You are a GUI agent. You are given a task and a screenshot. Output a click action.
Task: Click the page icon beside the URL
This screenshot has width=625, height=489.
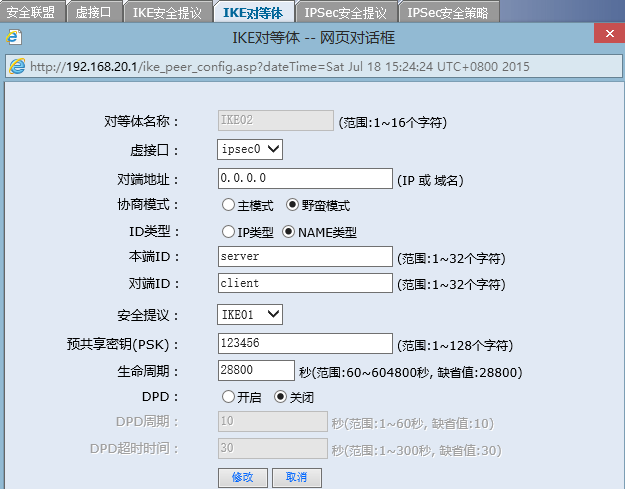click(18, 66)
